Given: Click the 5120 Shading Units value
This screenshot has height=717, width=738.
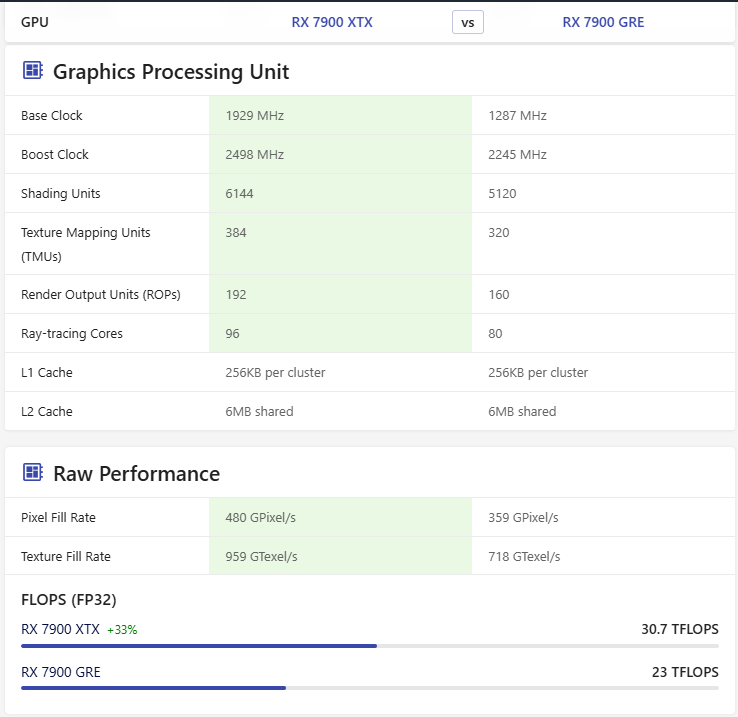Looking at the screenshot, I should click(502, 194).
